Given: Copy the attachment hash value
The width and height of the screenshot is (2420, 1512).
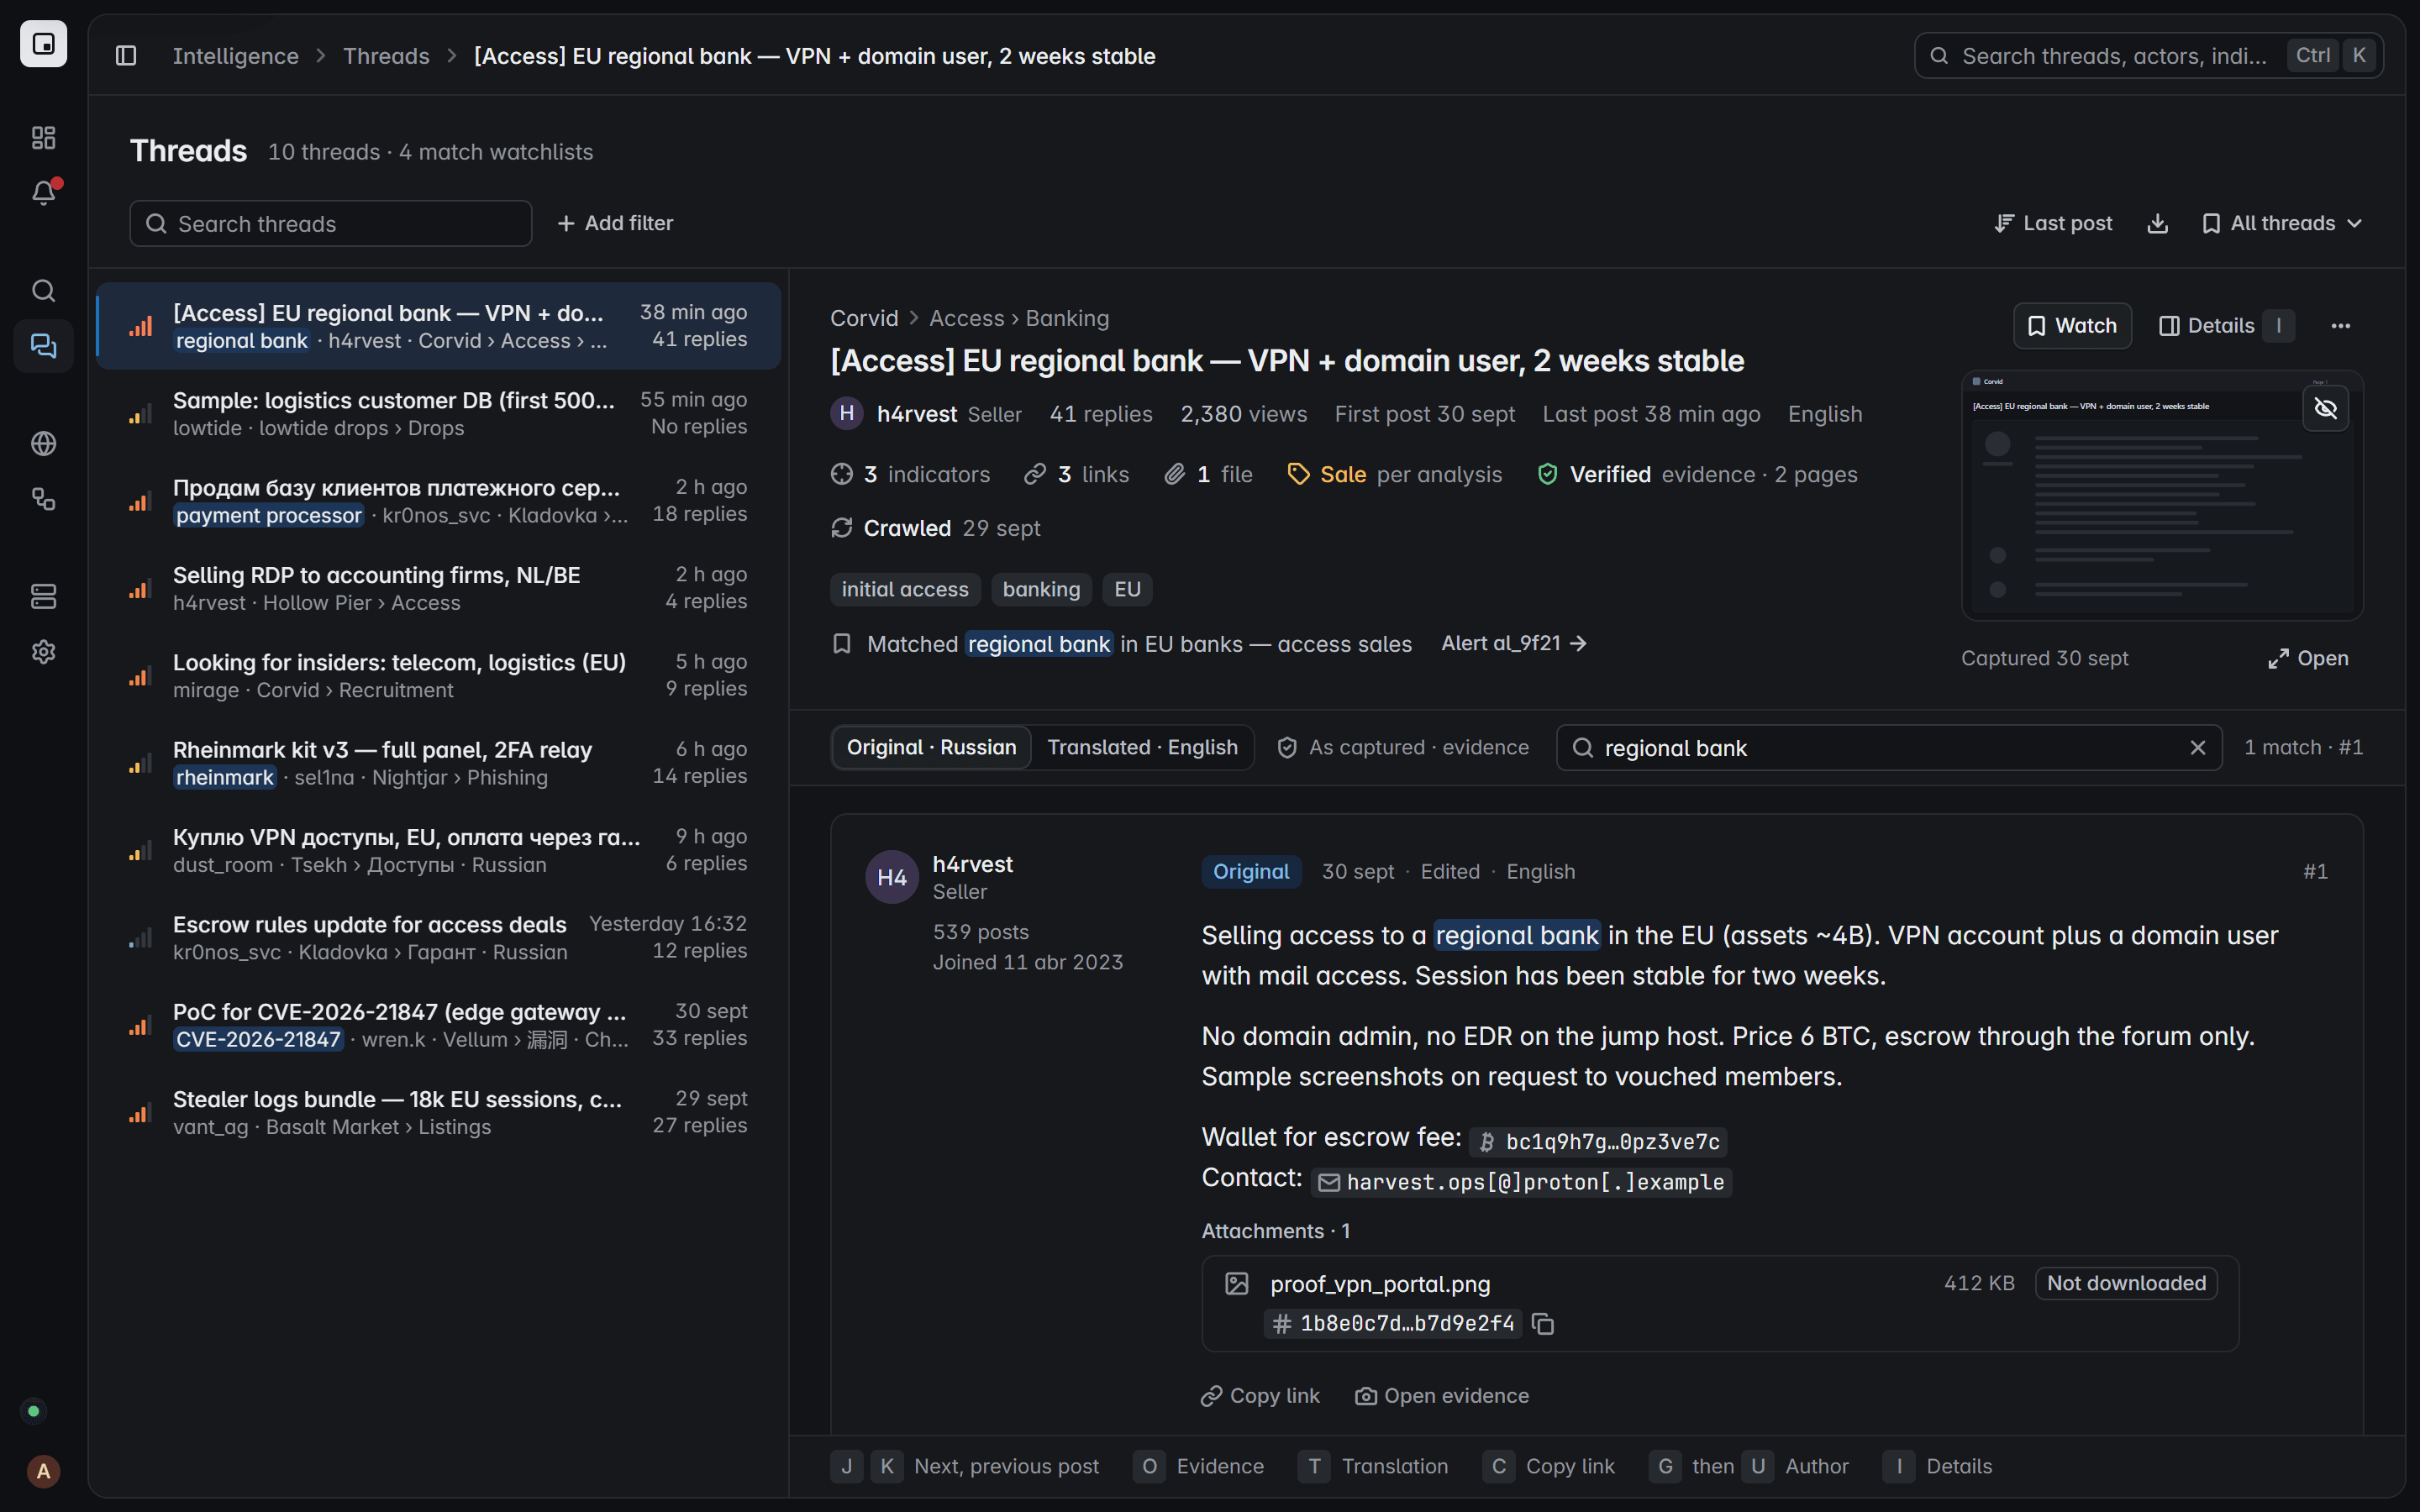Looking at the screenshot, I should point(1543,1324).
